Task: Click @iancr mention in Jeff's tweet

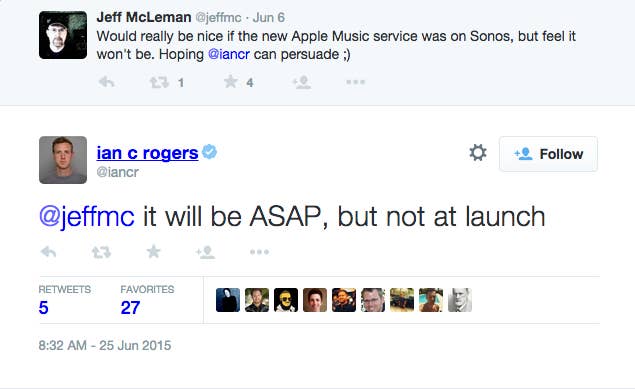Action: click(229, 54)
